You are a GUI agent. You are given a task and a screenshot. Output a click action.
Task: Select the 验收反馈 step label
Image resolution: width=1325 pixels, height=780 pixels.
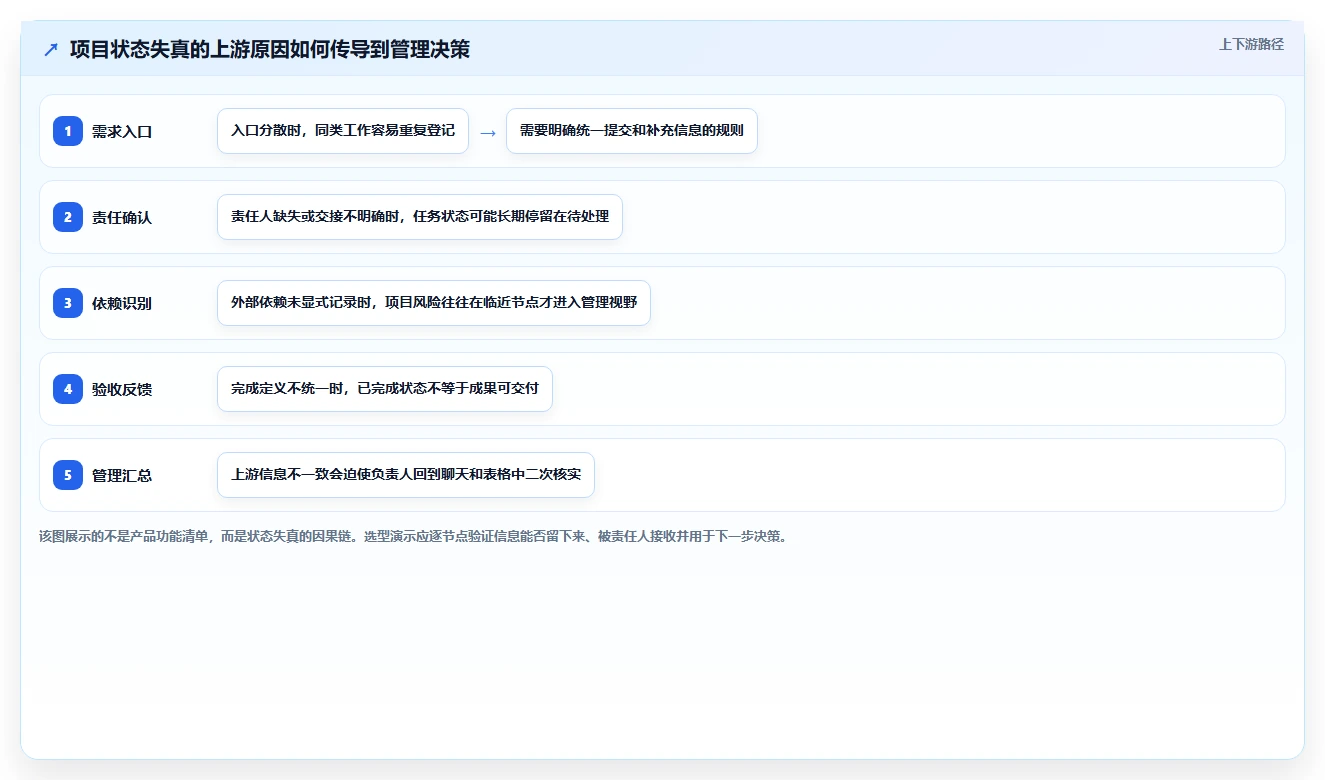click(x=122, y=389)
